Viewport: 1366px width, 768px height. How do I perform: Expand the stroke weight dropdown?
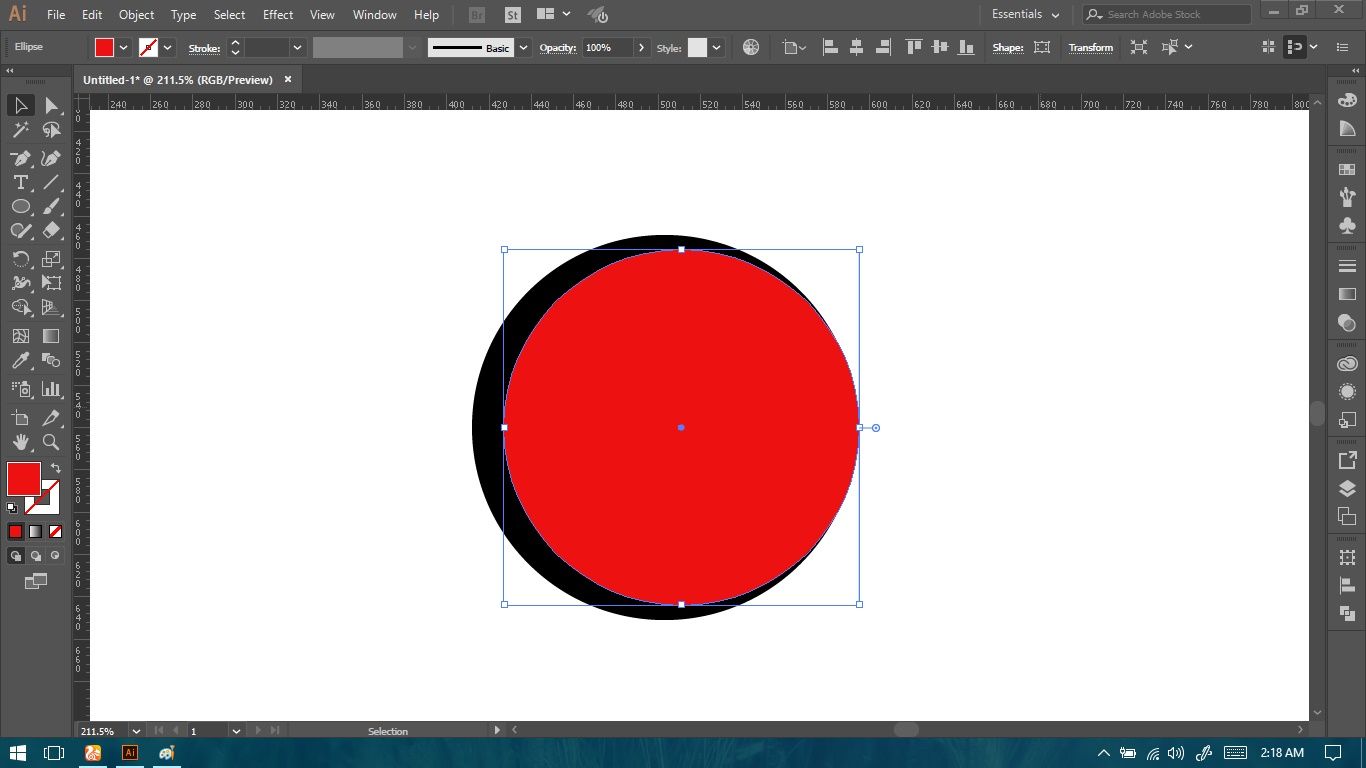(x=297, y=47)
